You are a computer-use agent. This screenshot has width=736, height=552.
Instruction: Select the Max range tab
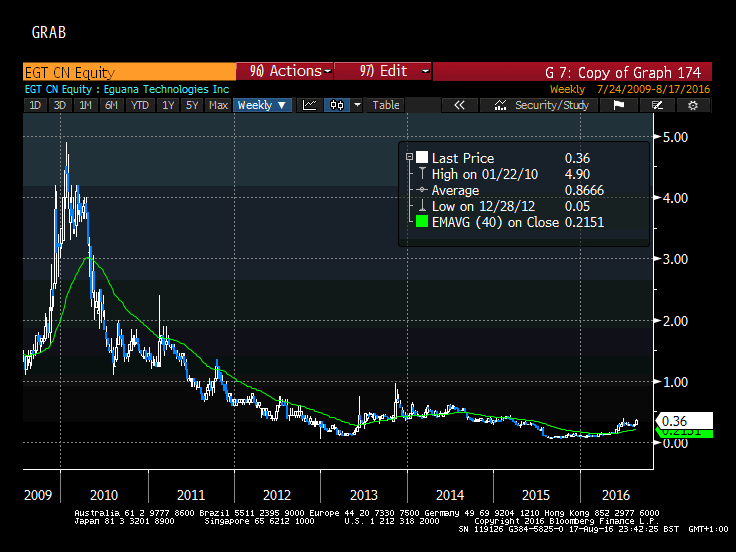218,105
